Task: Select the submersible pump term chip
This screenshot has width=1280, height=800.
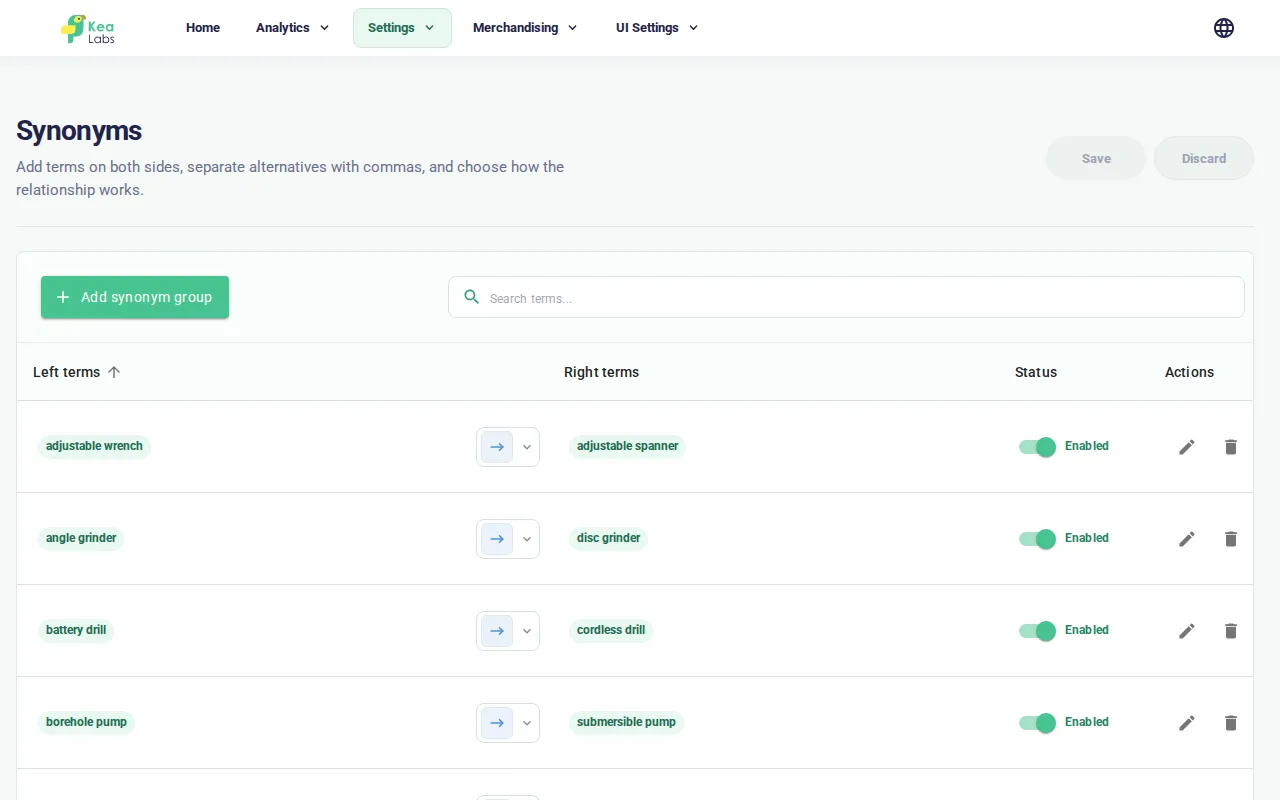Action: click(626, 722)
